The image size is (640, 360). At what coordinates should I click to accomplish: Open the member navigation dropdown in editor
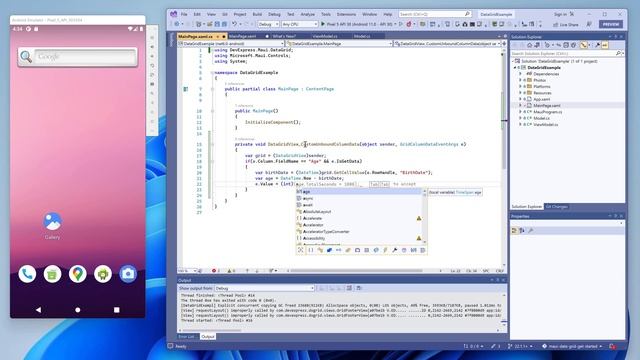[x=448, y=43]
